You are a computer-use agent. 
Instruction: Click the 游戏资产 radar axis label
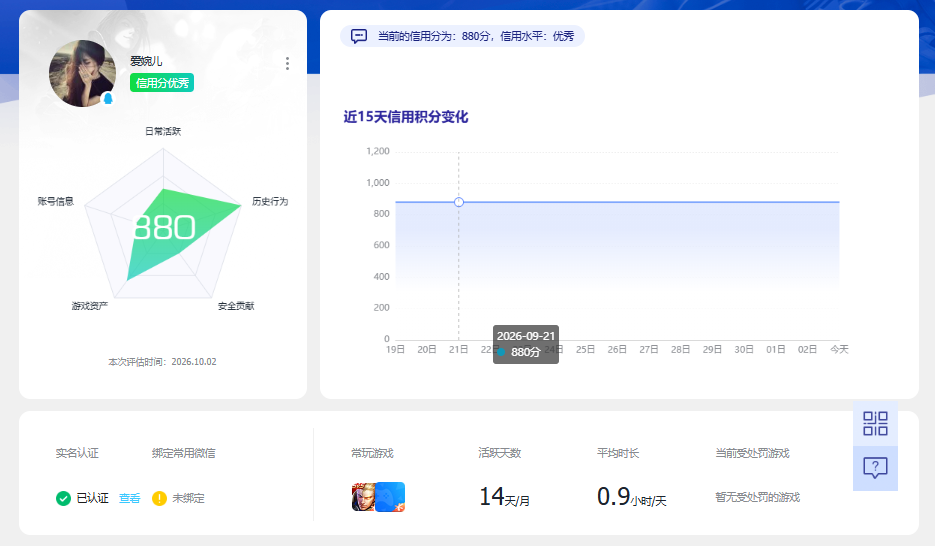pos(89,306)
